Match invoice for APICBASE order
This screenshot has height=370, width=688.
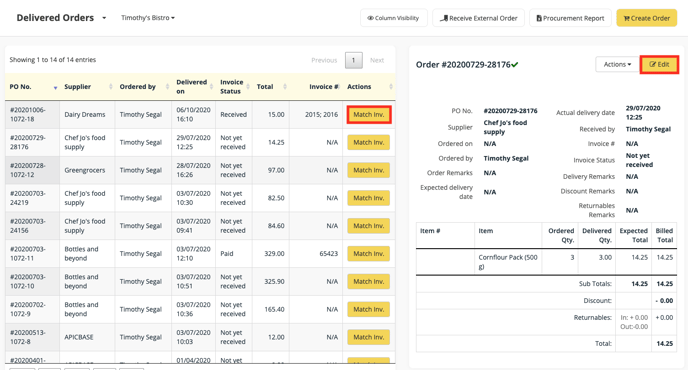369,337
